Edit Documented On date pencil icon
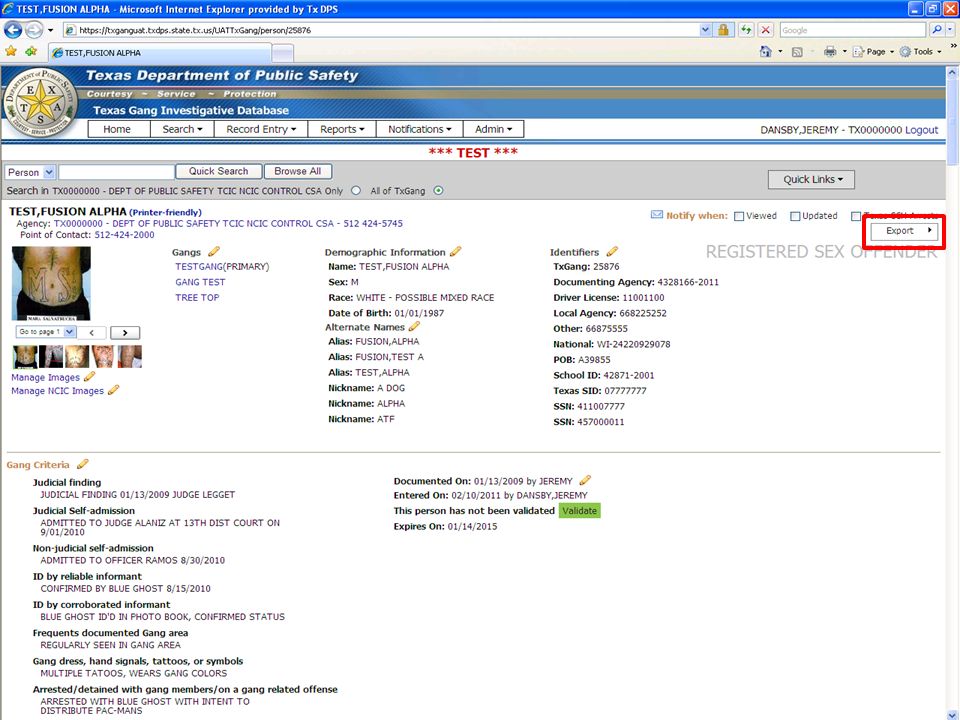960x720 pixels. click(x=585, y=481)
